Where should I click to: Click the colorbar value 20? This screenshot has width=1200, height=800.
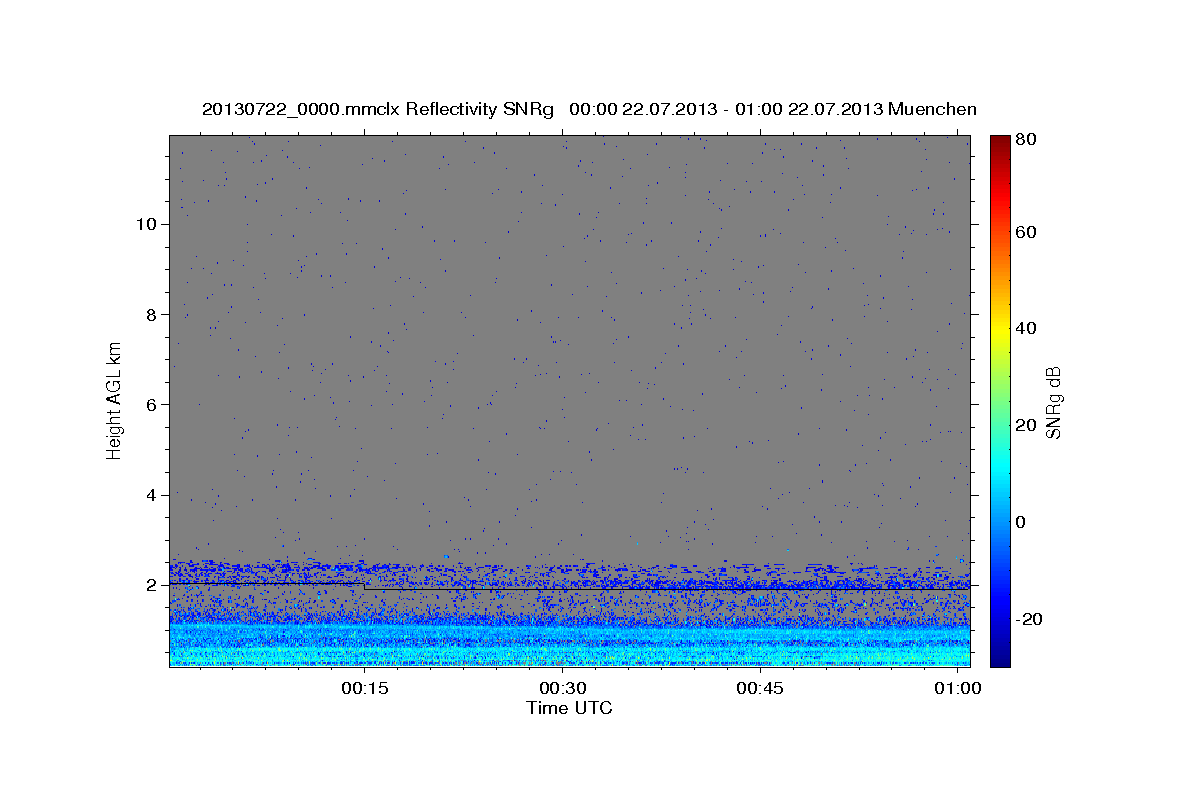1027,425
